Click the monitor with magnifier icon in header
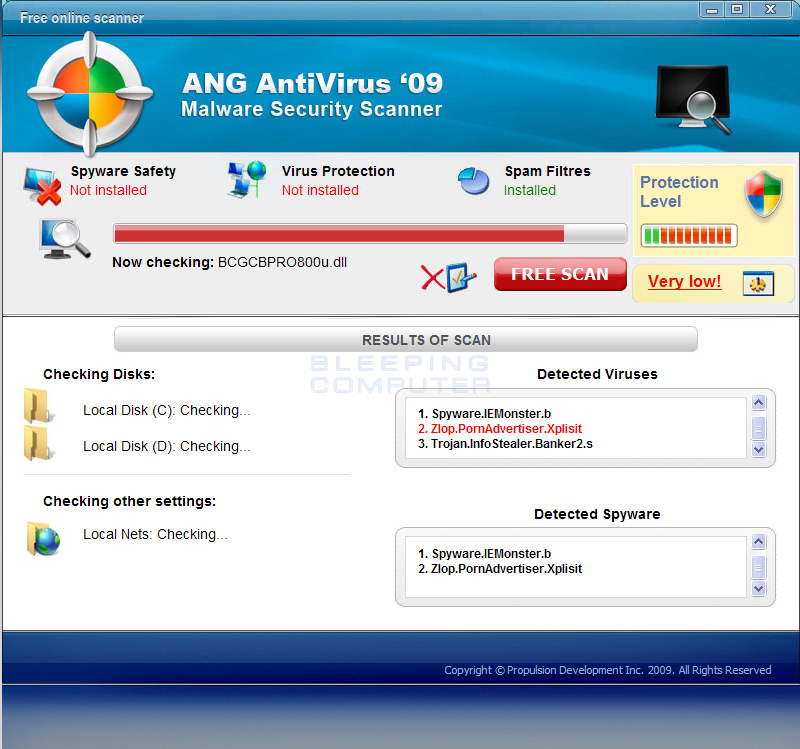 click(694, 99)
